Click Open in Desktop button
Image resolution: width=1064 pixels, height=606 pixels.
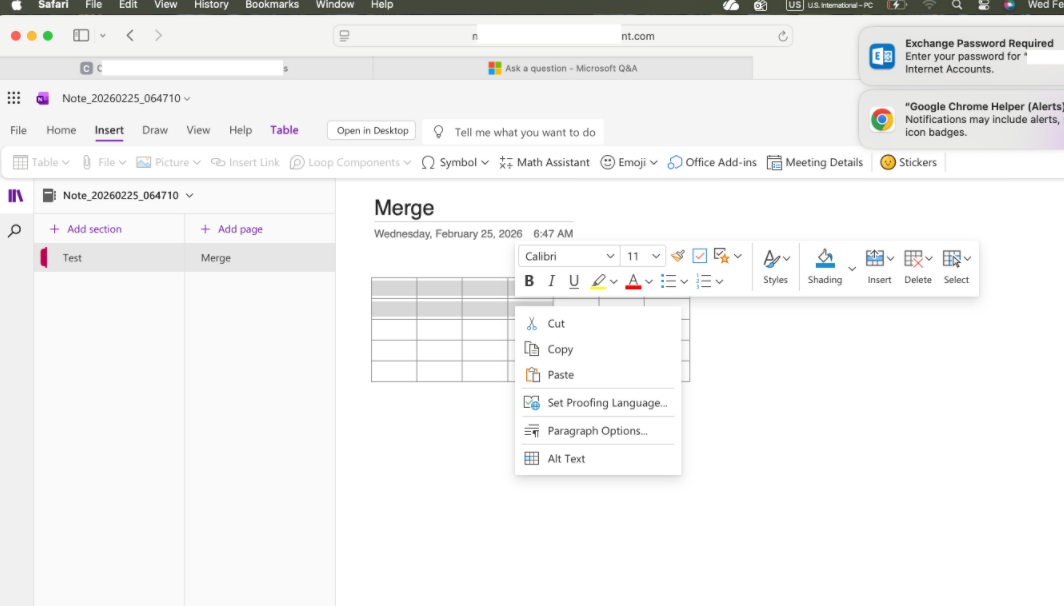coord(373,130)
